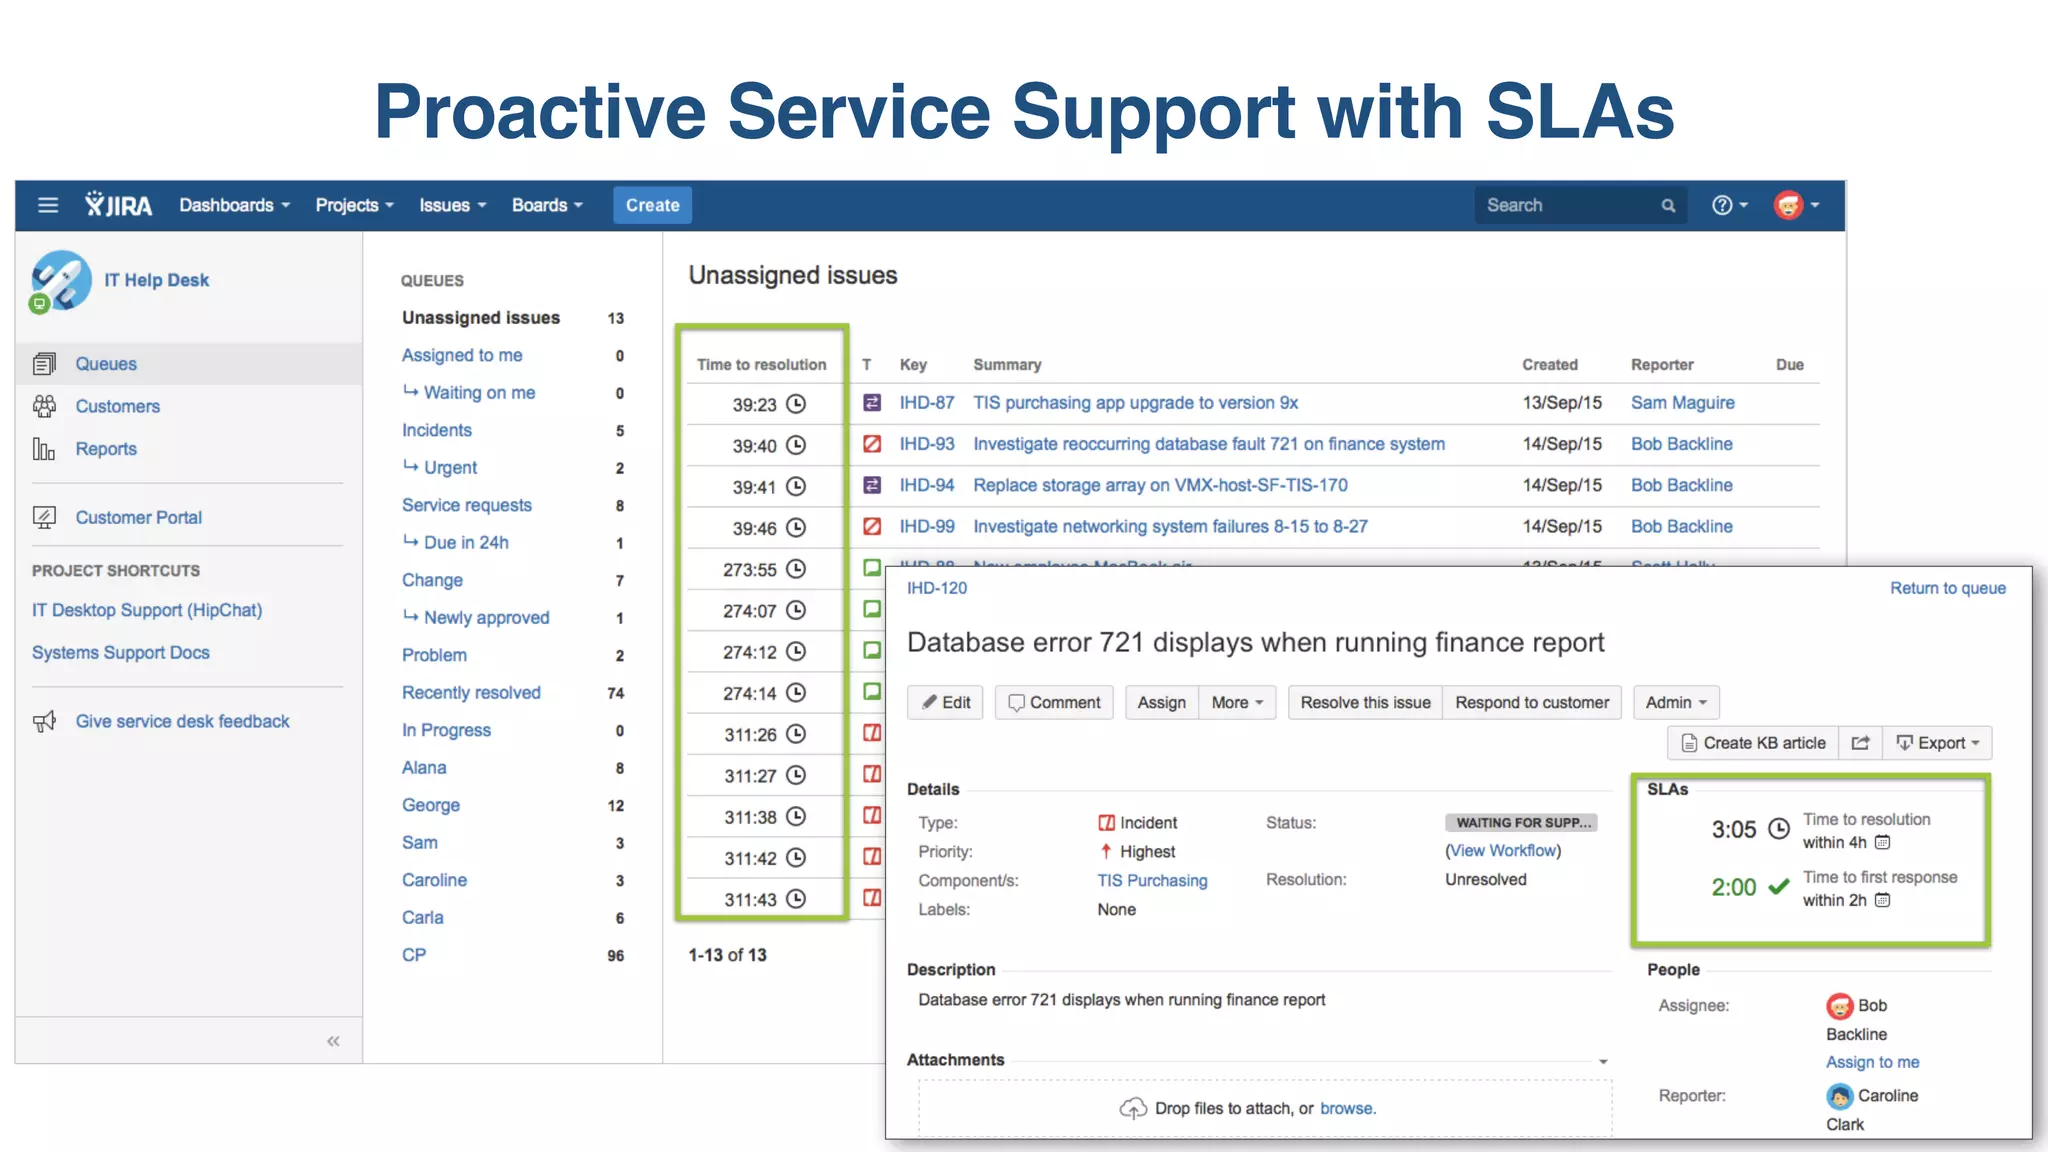Select the Incidents queue
The width and height of the screenshot is (2048, 1152).
click(x=437, y=430)
